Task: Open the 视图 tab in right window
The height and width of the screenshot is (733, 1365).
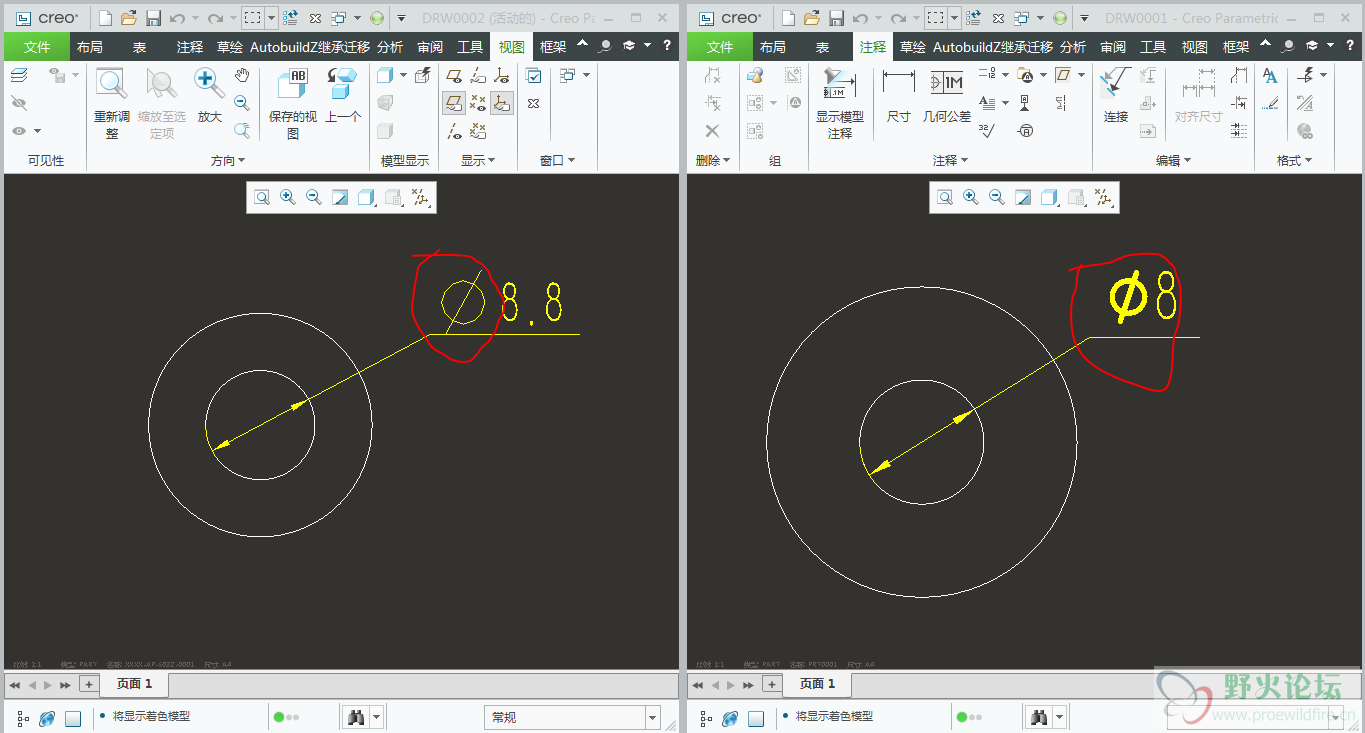Action: 1194,47
